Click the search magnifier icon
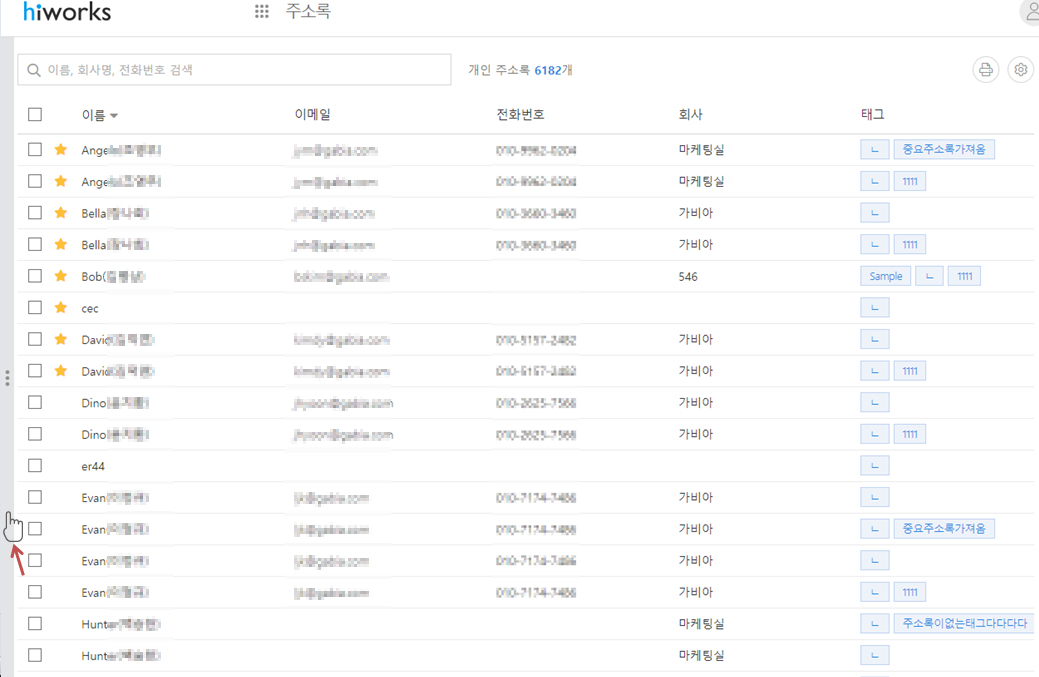This screenshot has height=677, width=1039. click(x=34, y=70)
